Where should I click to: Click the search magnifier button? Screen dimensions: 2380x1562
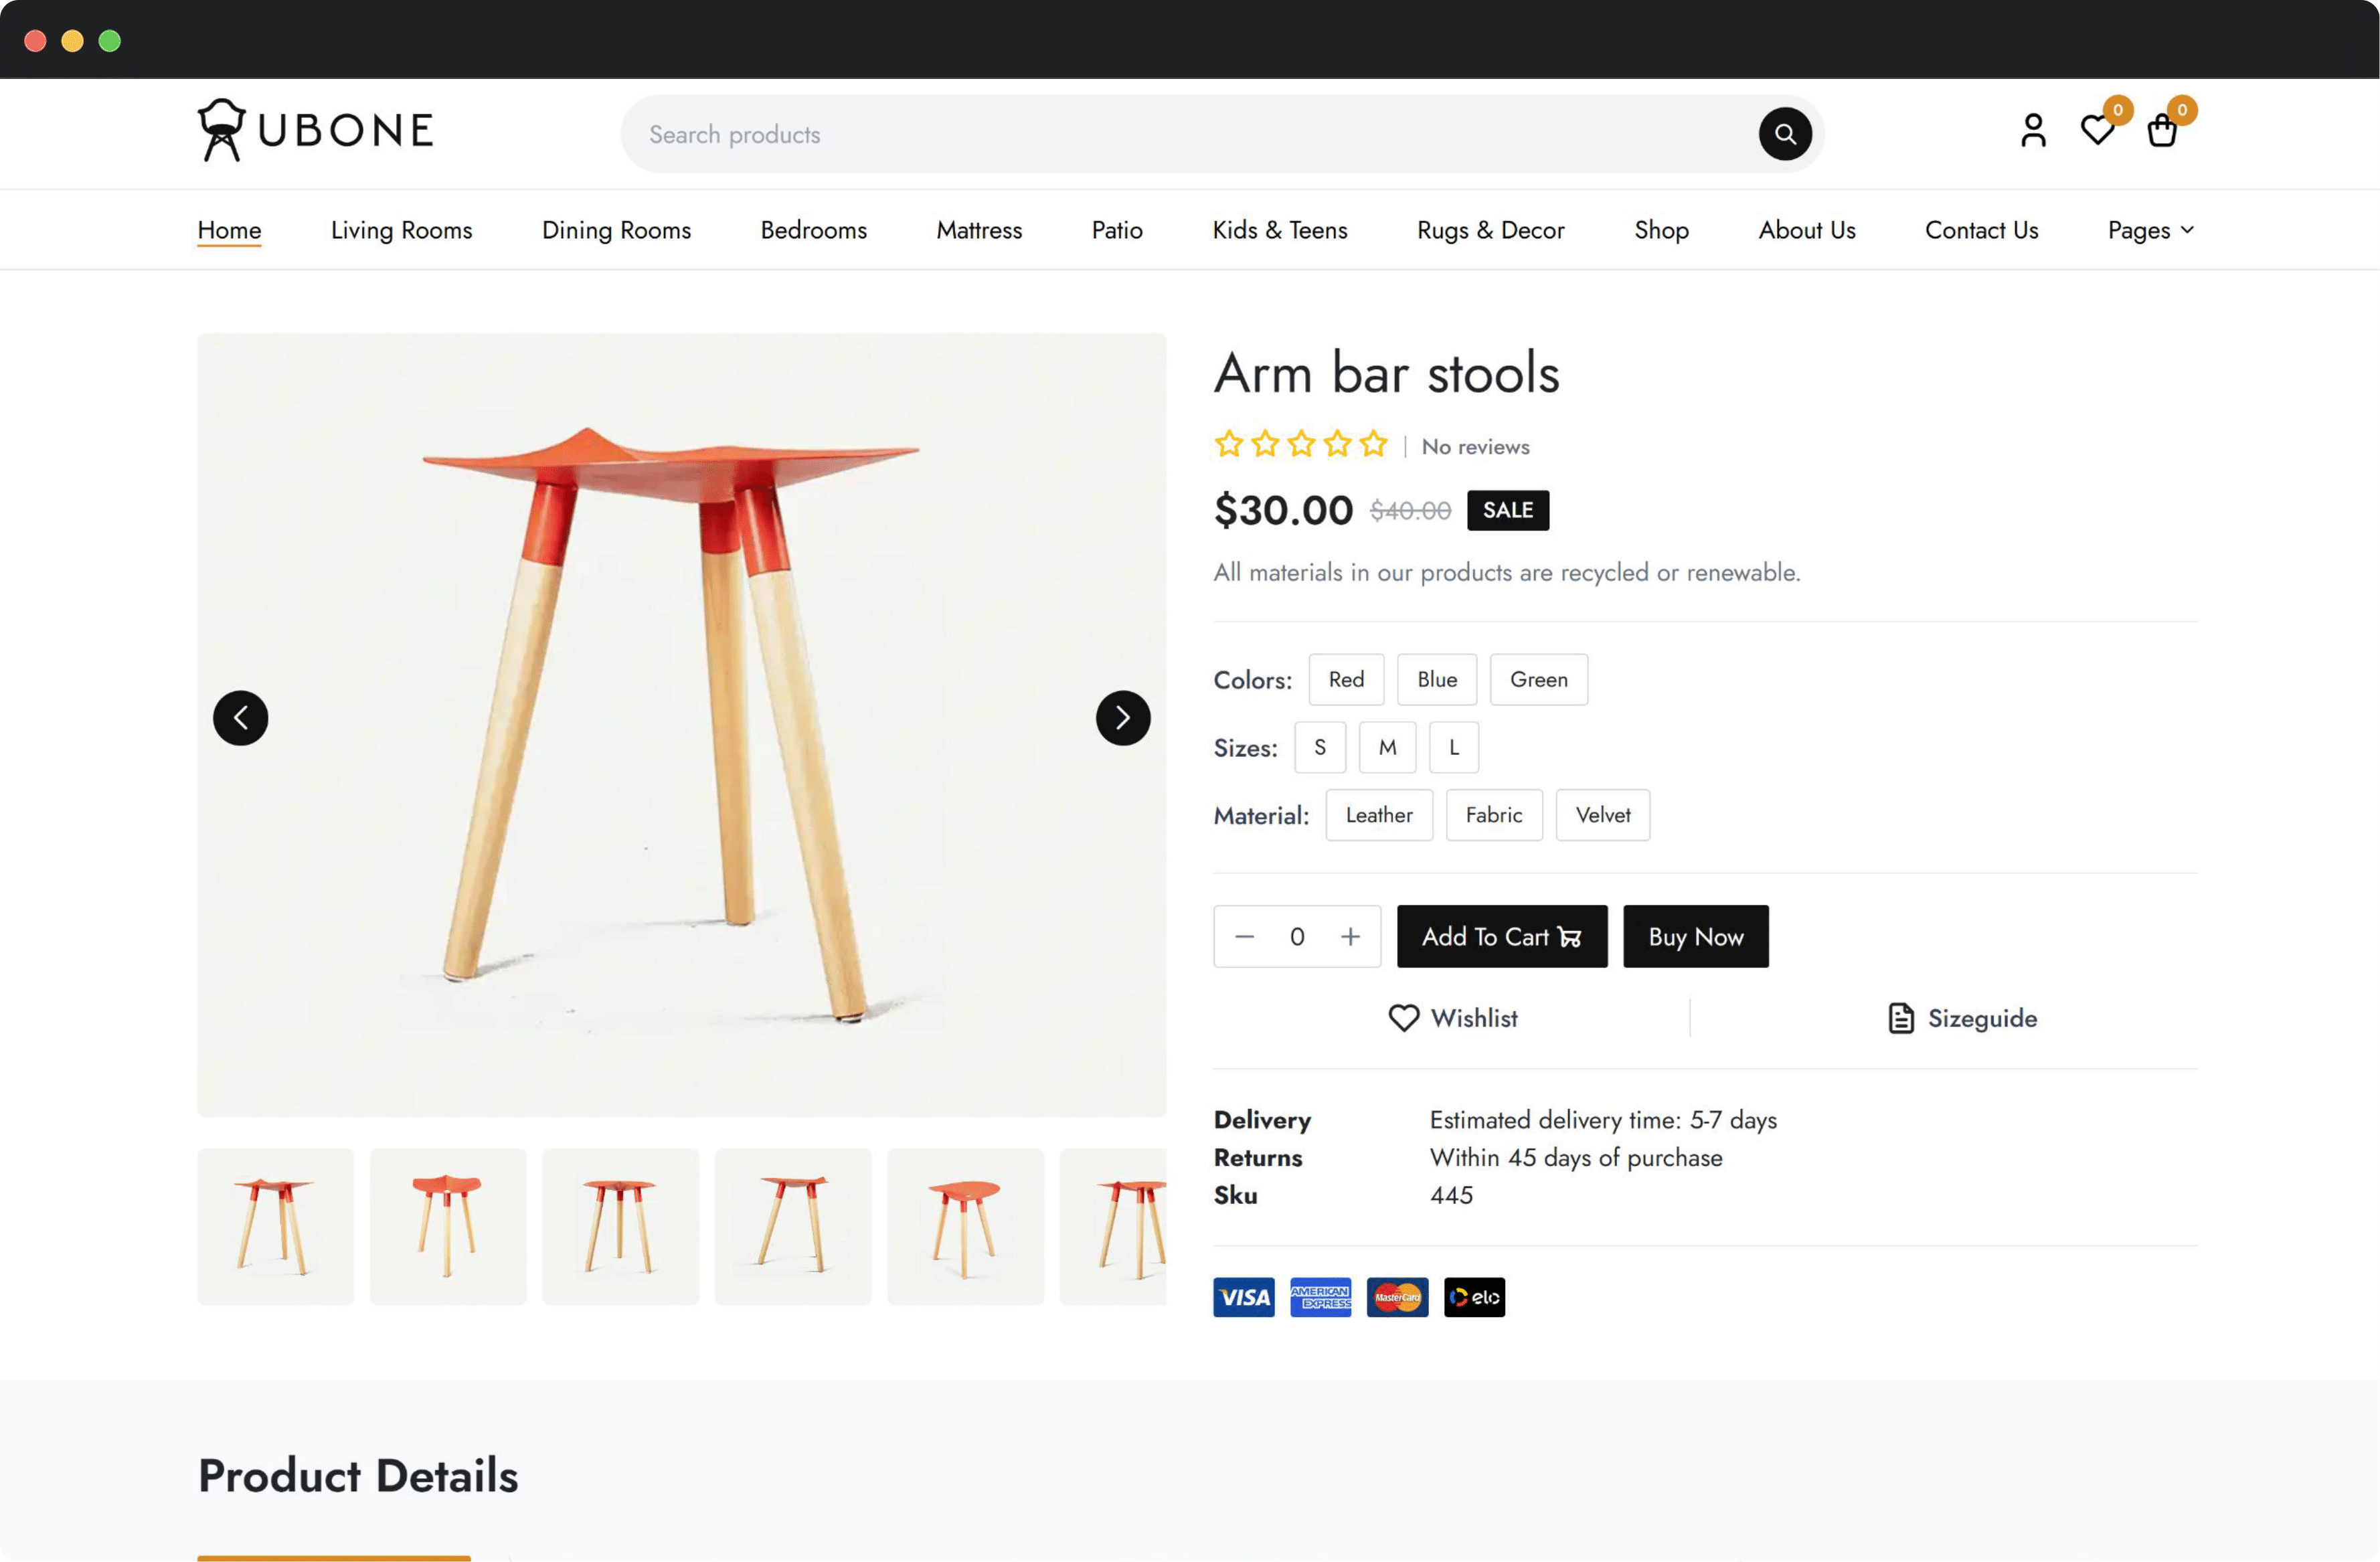(1784, 134)
